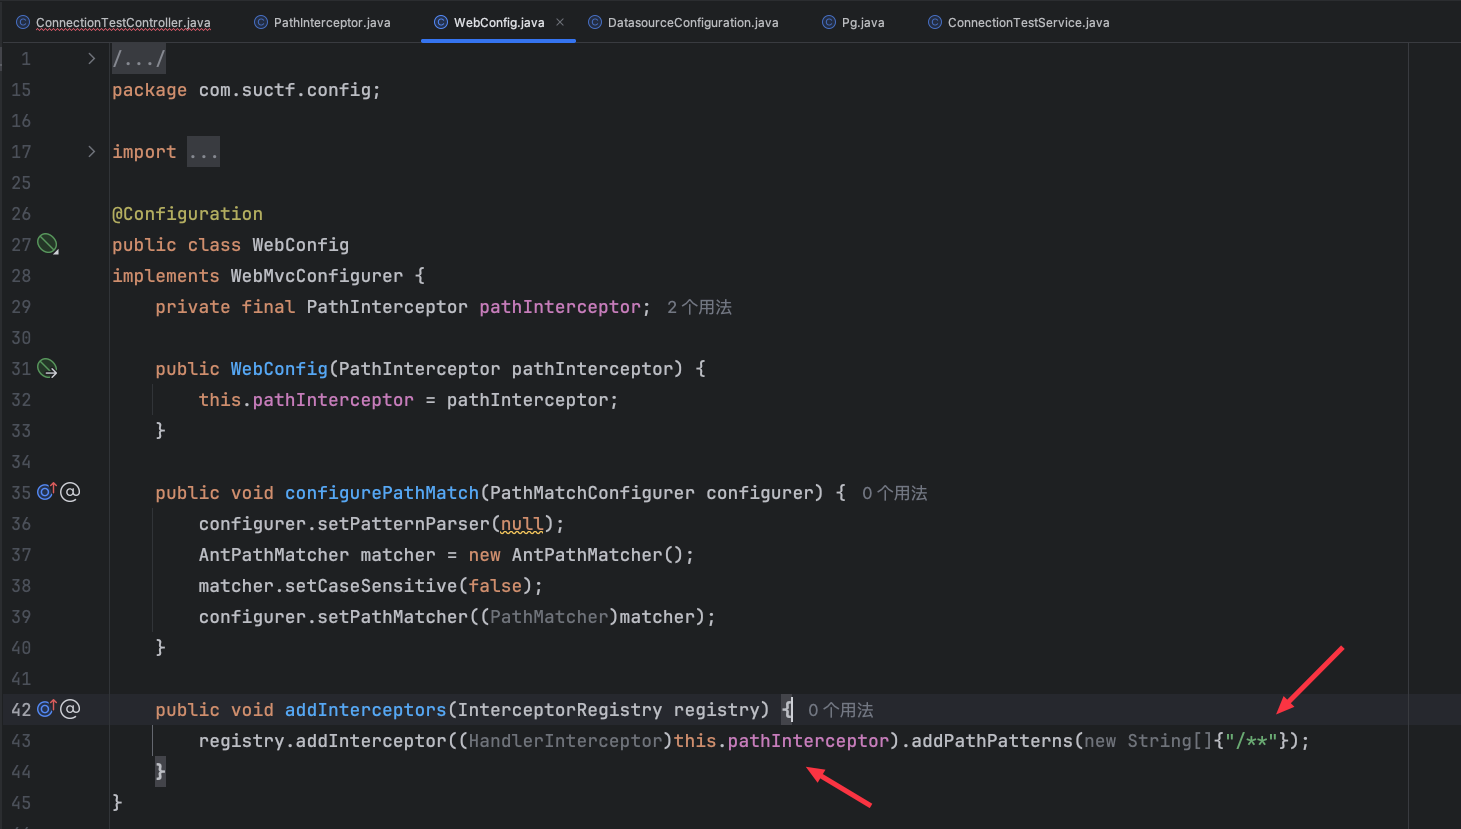Click the class icon on ConnectionTestService.java tab
The image size is (1461, 829).
pyautogui.click(x=935, y=22)
